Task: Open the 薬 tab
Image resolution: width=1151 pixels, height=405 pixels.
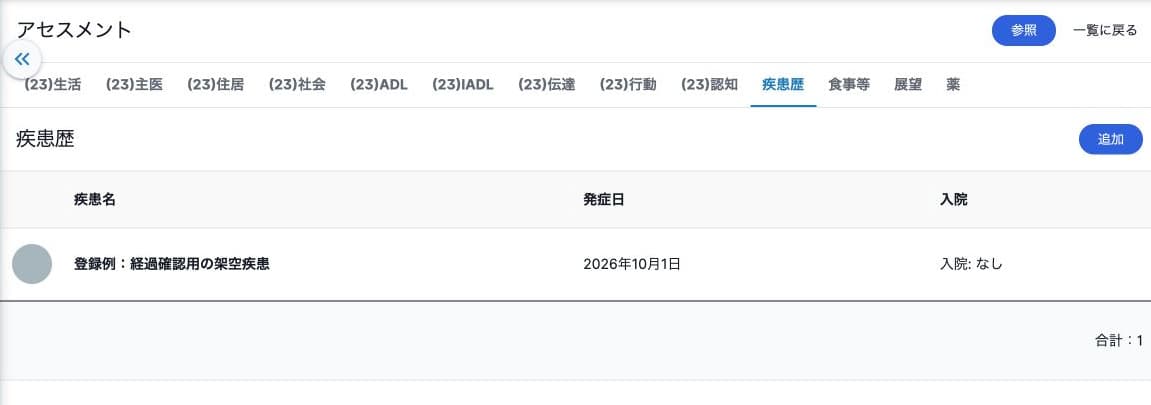Action: 953,84
